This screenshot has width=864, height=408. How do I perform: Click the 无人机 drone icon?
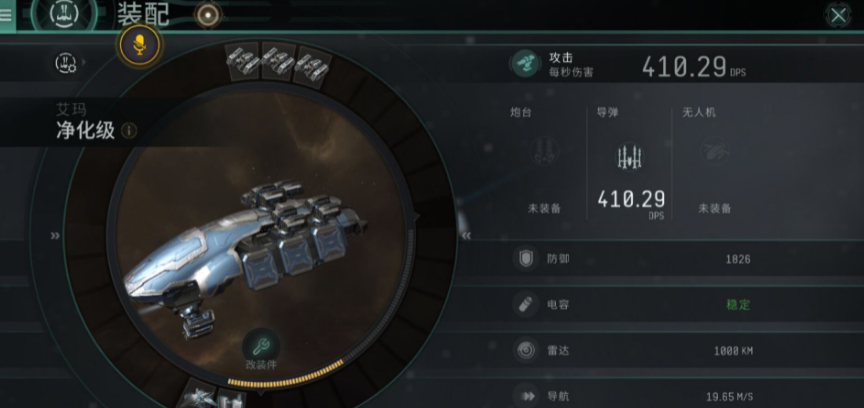[x=715, y=151]
